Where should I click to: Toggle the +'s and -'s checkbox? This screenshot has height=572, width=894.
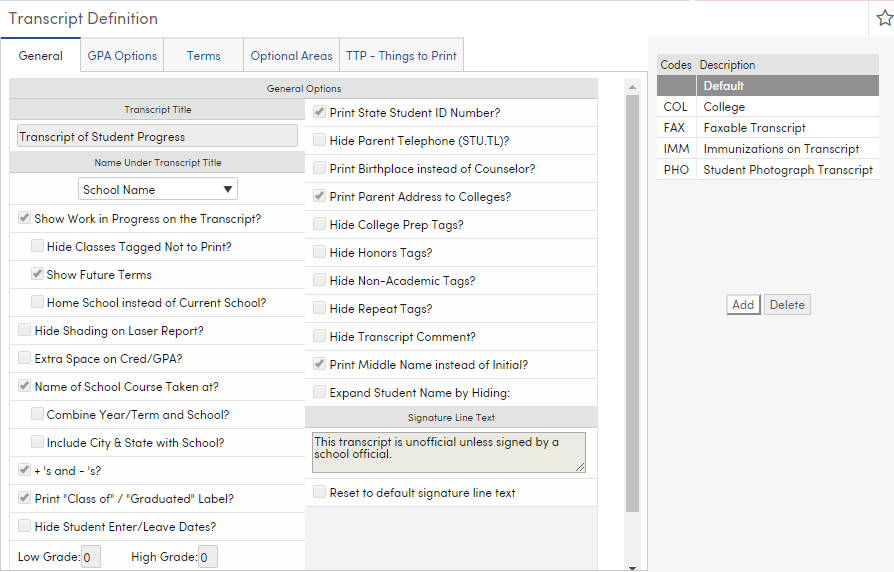[x=24, y=469]
